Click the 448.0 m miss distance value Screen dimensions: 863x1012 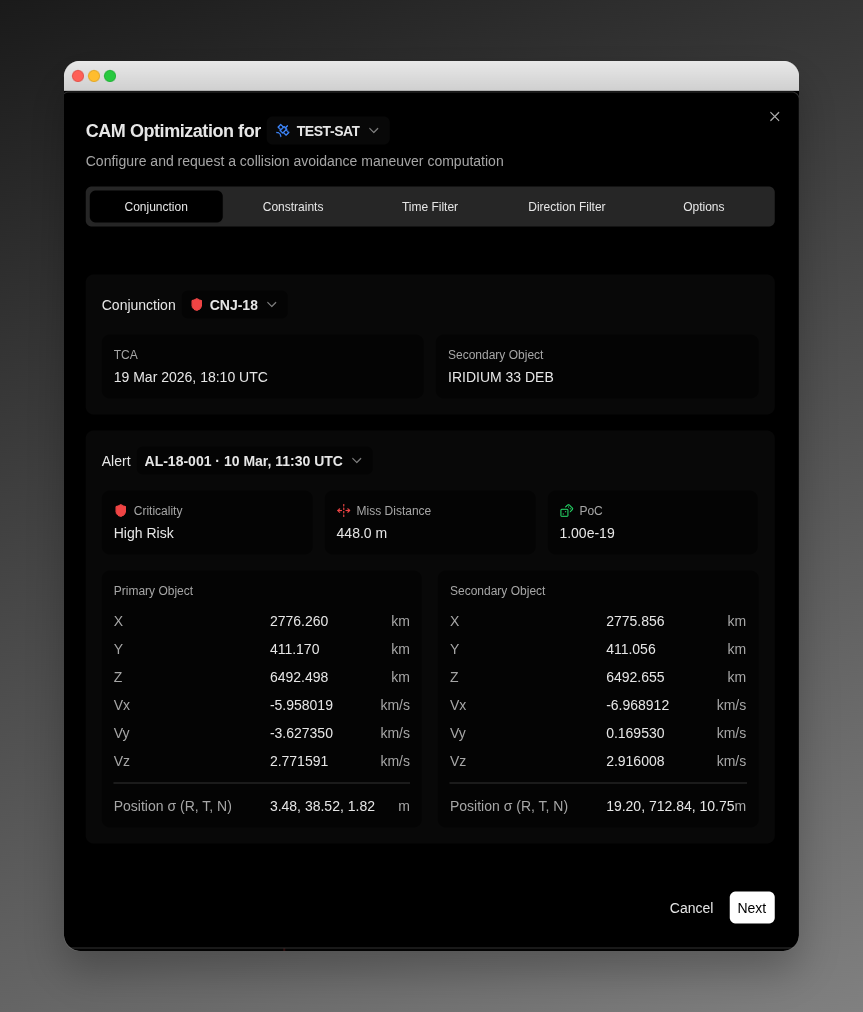point(361,533)
